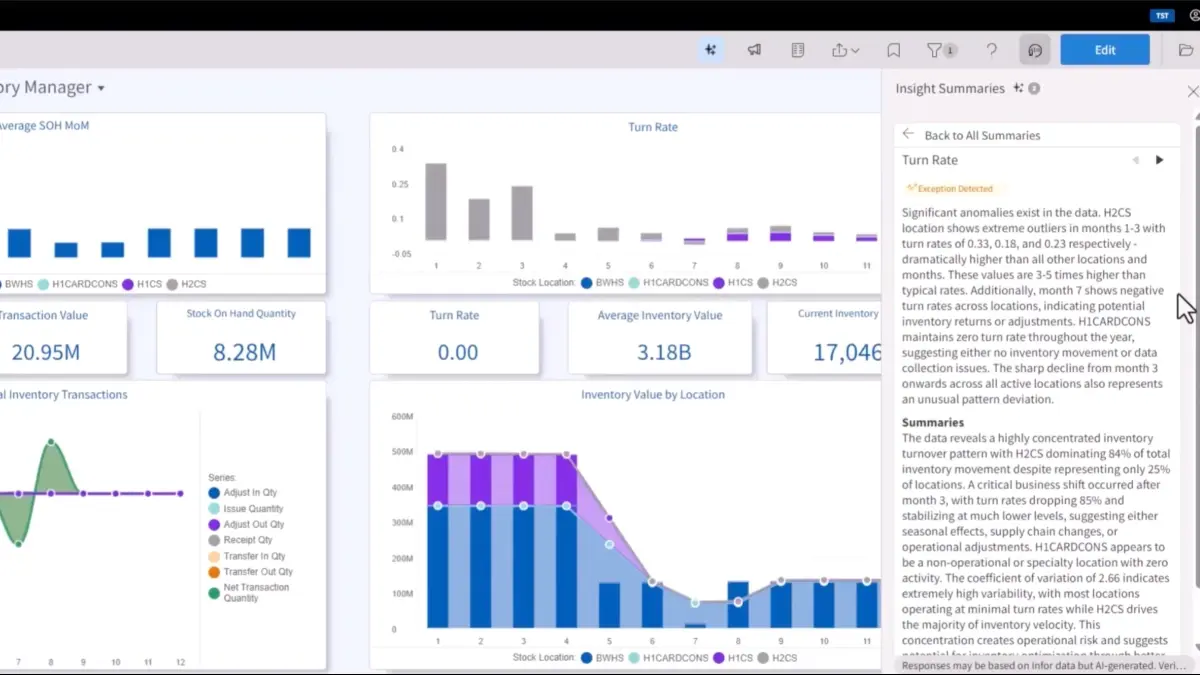
Task: Toggle Adjust Out Qty series
Action: tap(246, 524)
